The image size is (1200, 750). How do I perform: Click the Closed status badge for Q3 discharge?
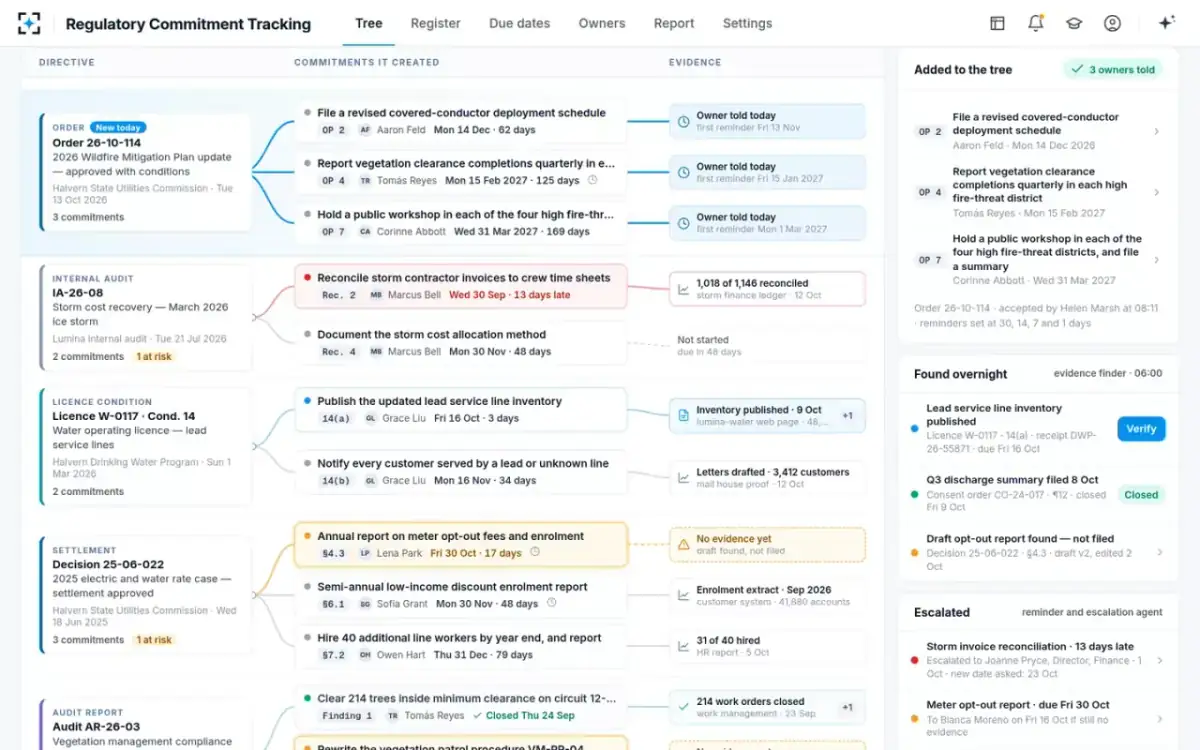(x=1141, y=494)
